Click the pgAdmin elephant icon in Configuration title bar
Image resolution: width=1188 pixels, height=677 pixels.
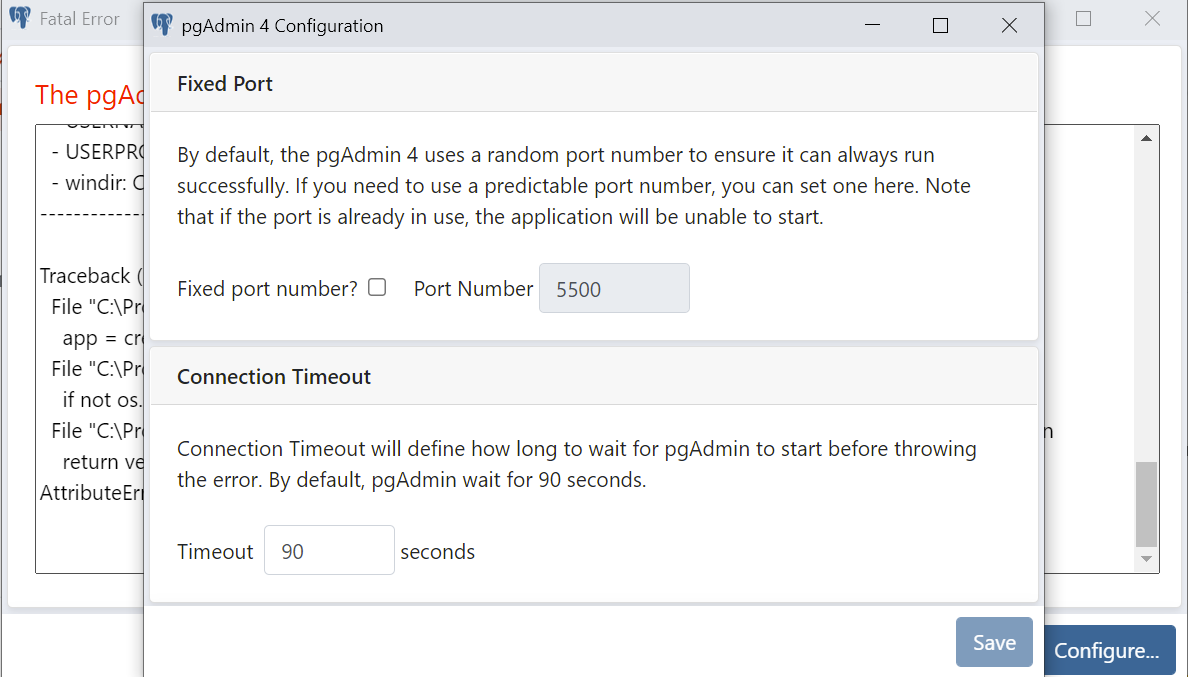click(x=162, y=26)
